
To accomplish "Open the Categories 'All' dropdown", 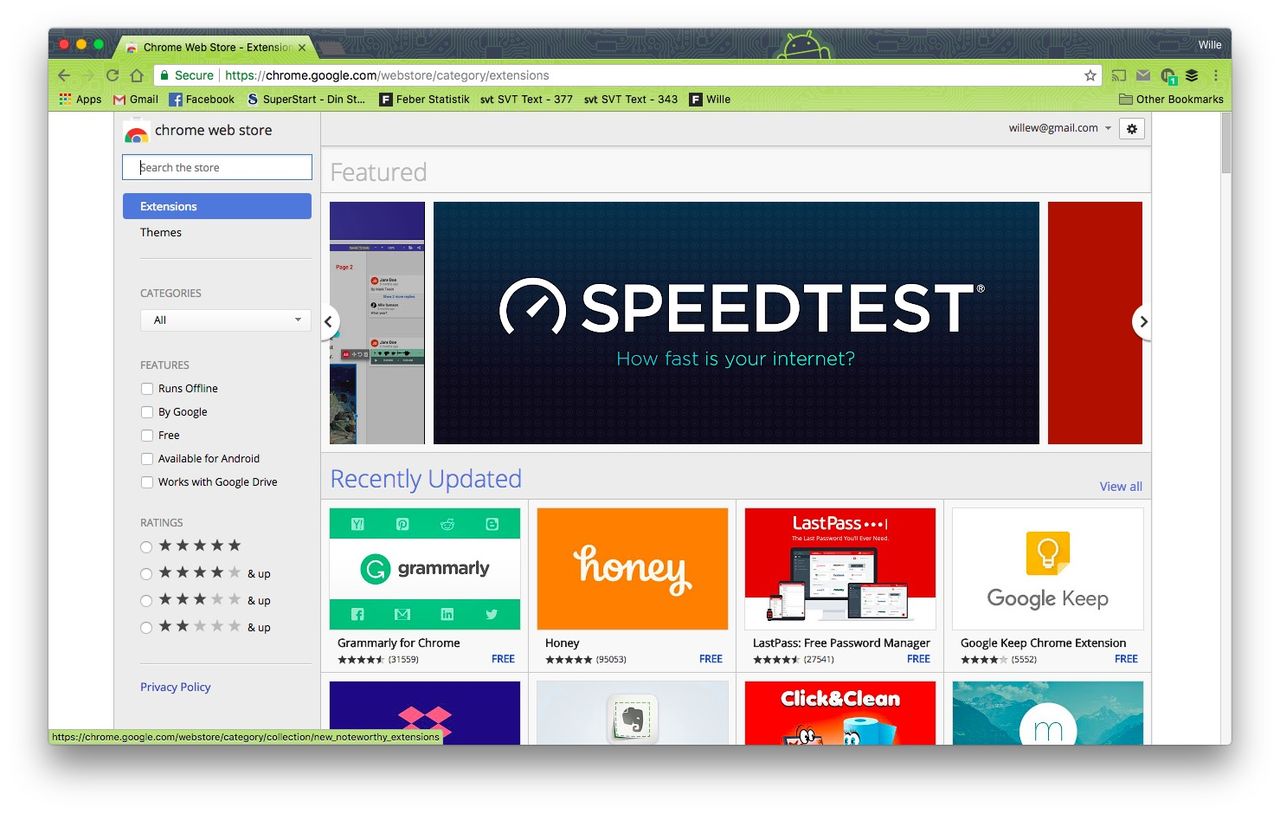I will click(226, 320).
